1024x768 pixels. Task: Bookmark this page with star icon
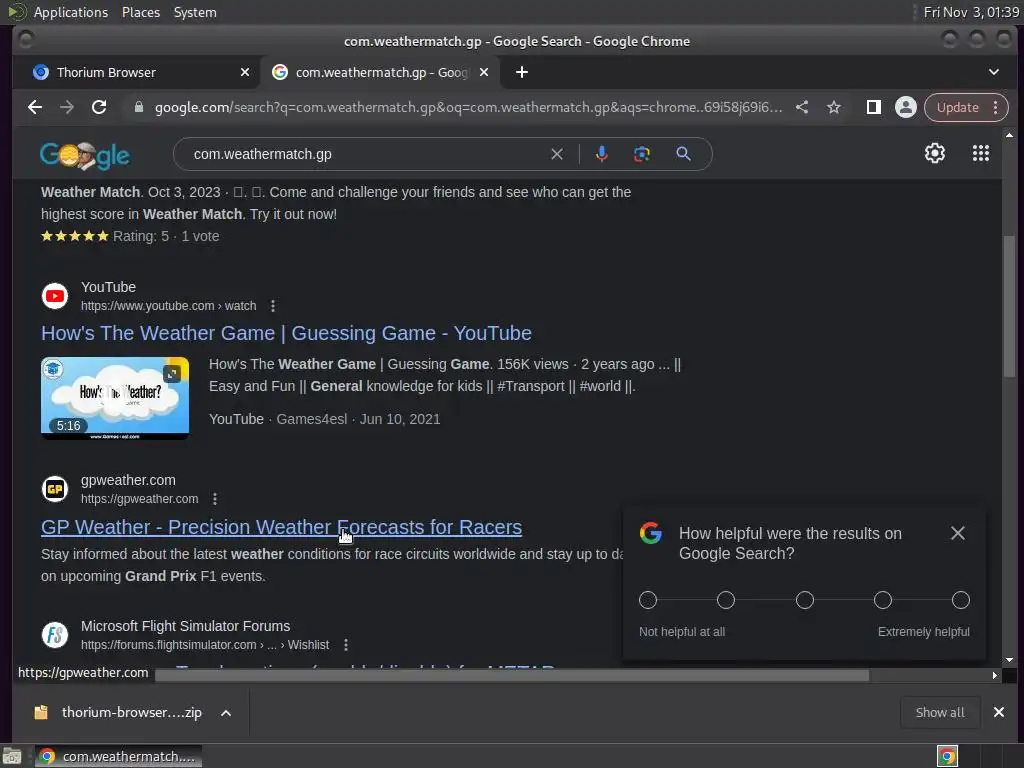coord(834,107)
